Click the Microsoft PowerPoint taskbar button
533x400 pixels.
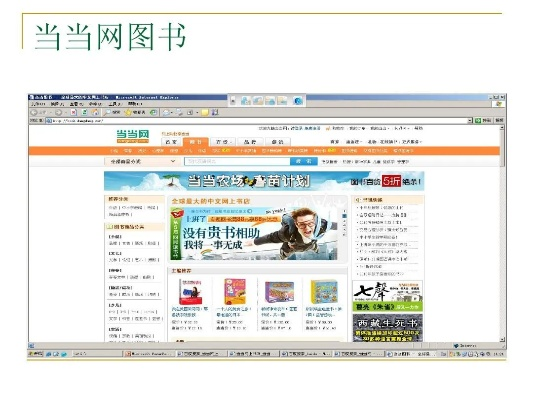click(149, 354)
